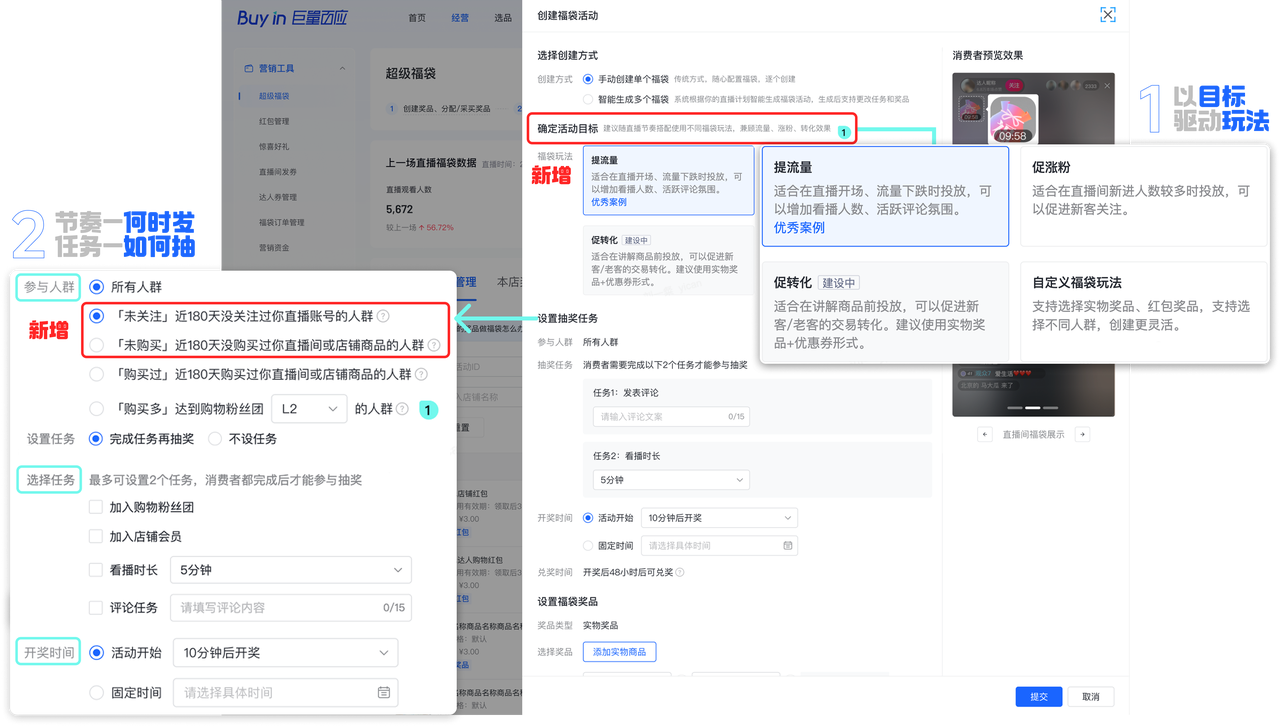Click help icon beside「未关注」audience option
Screen dimensions: 1280x727
coord(383,317)
